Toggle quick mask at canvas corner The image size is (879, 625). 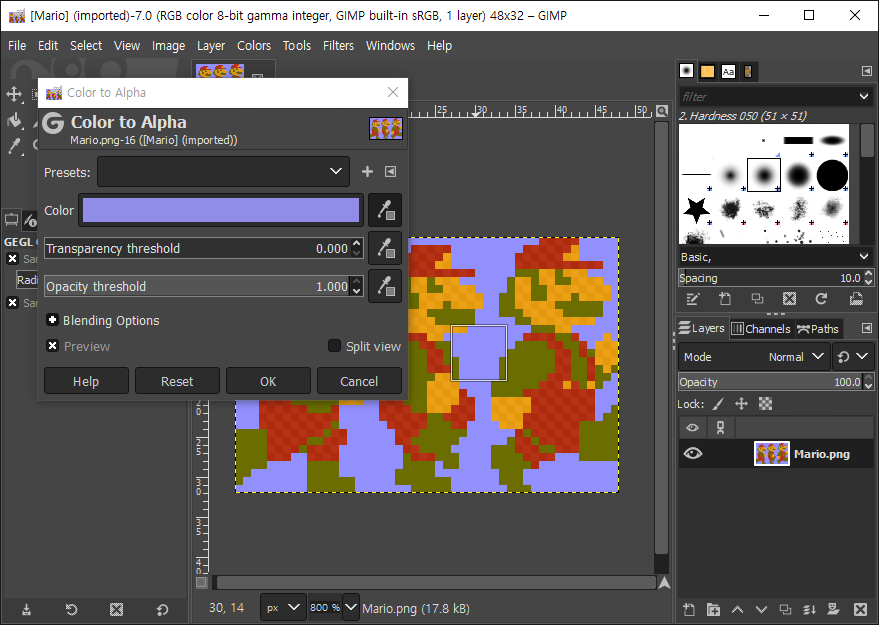pyautogui.click(x=201, y=583)
